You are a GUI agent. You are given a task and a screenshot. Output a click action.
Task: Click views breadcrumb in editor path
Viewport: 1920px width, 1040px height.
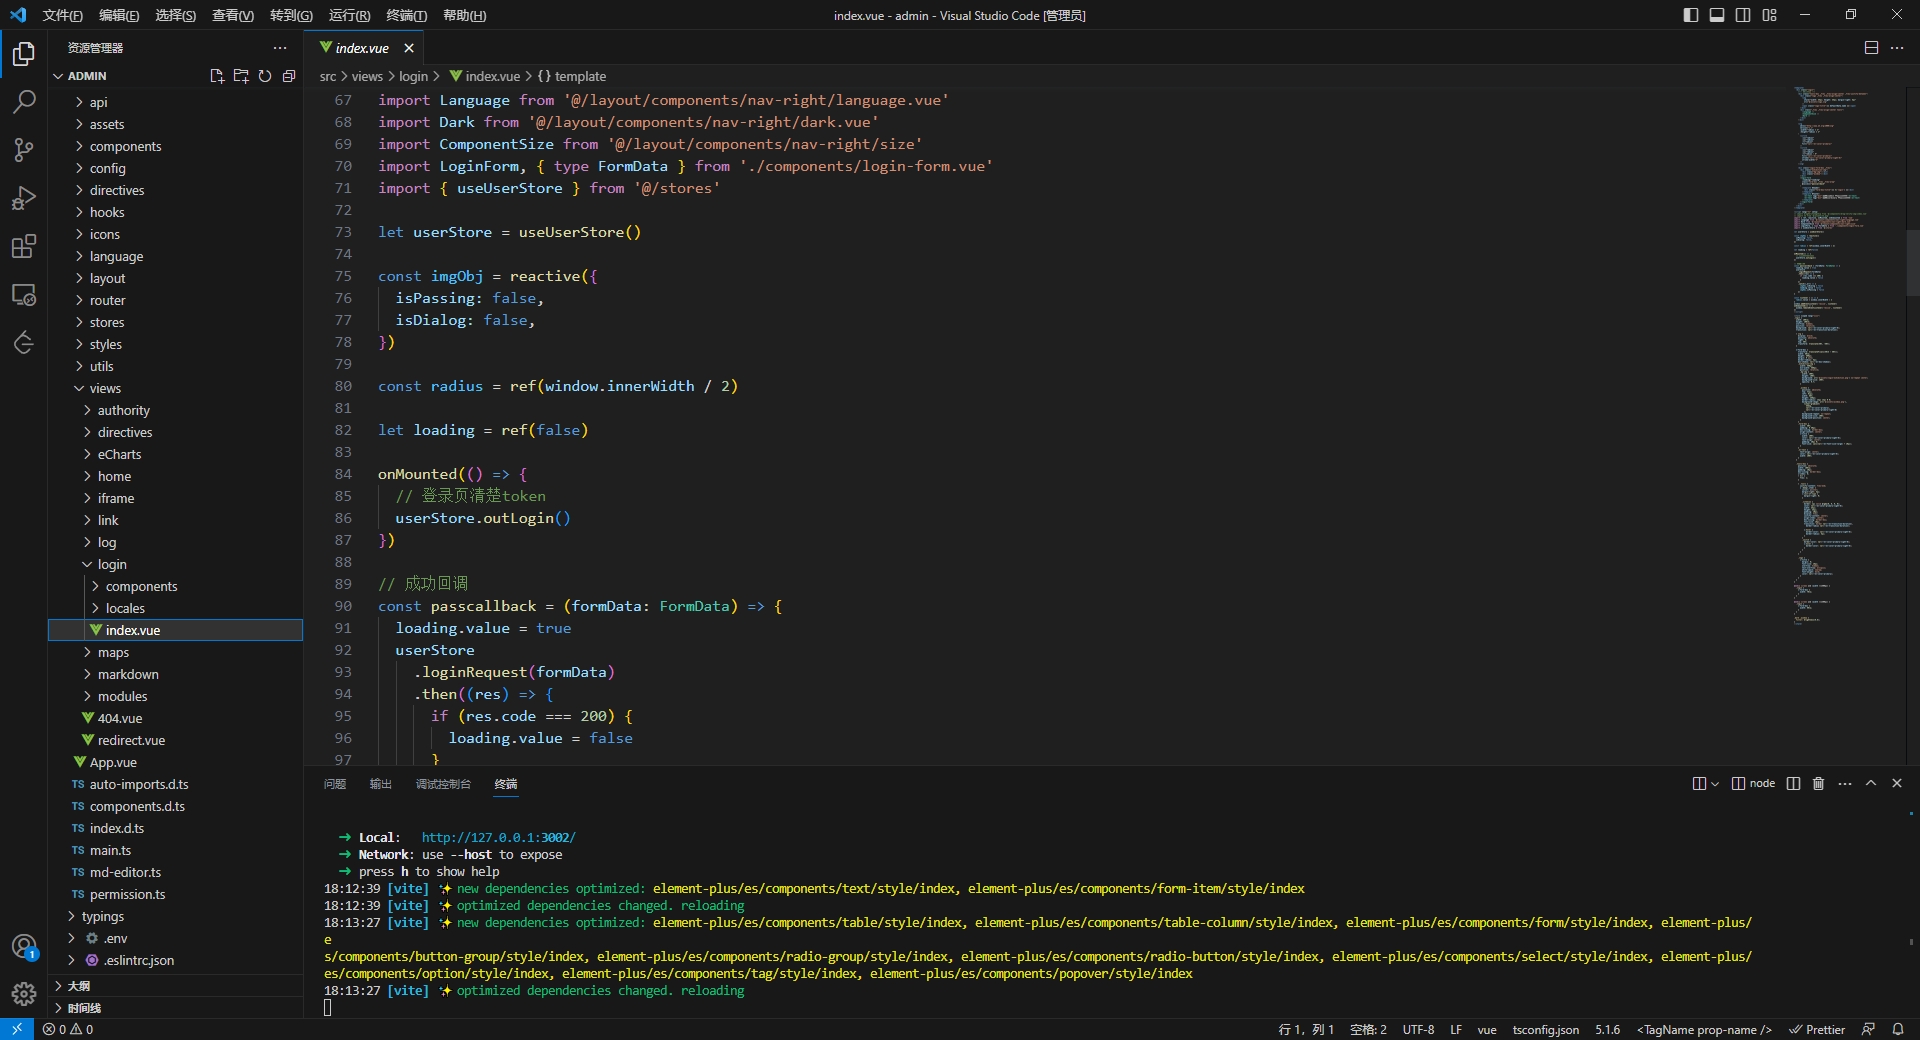367,76
